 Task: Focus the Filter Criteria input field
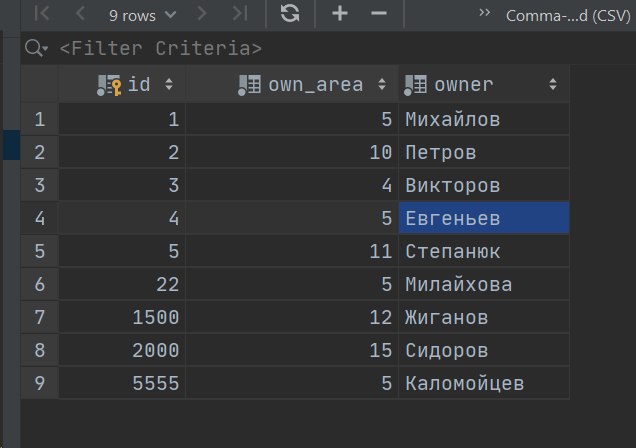[161, 48]
